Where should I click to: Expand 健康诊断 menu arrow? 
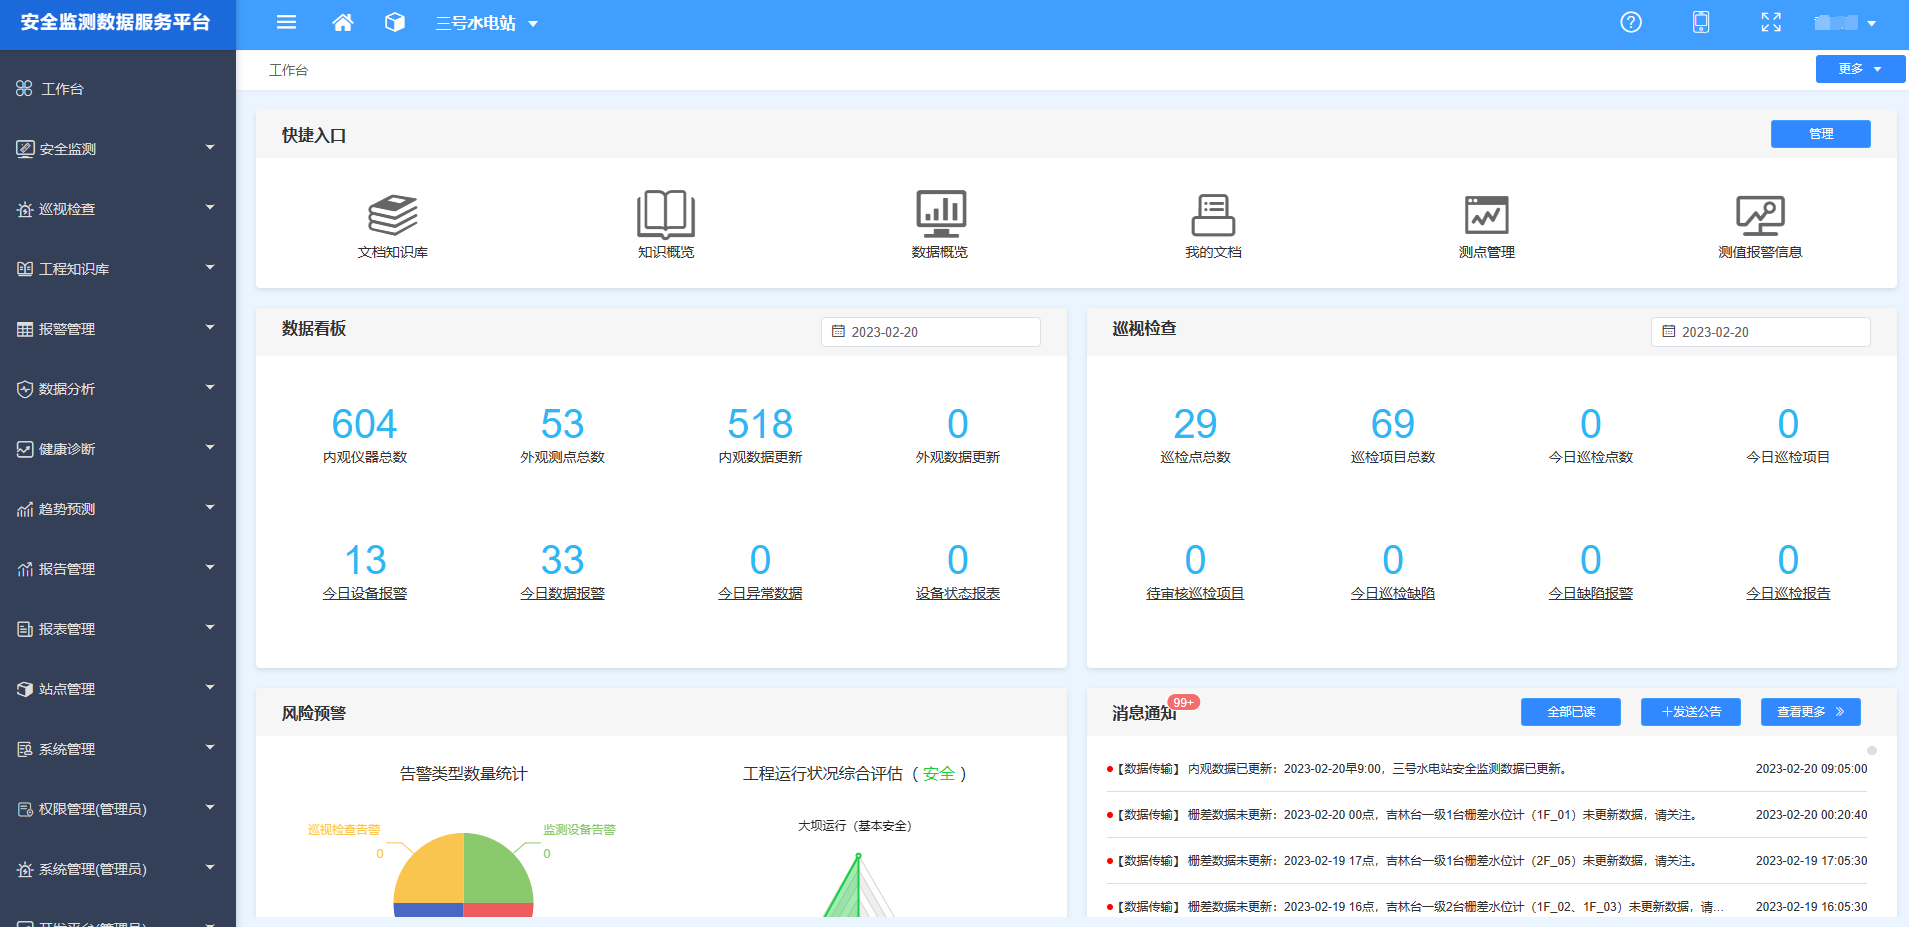click(x=210, y=447)
